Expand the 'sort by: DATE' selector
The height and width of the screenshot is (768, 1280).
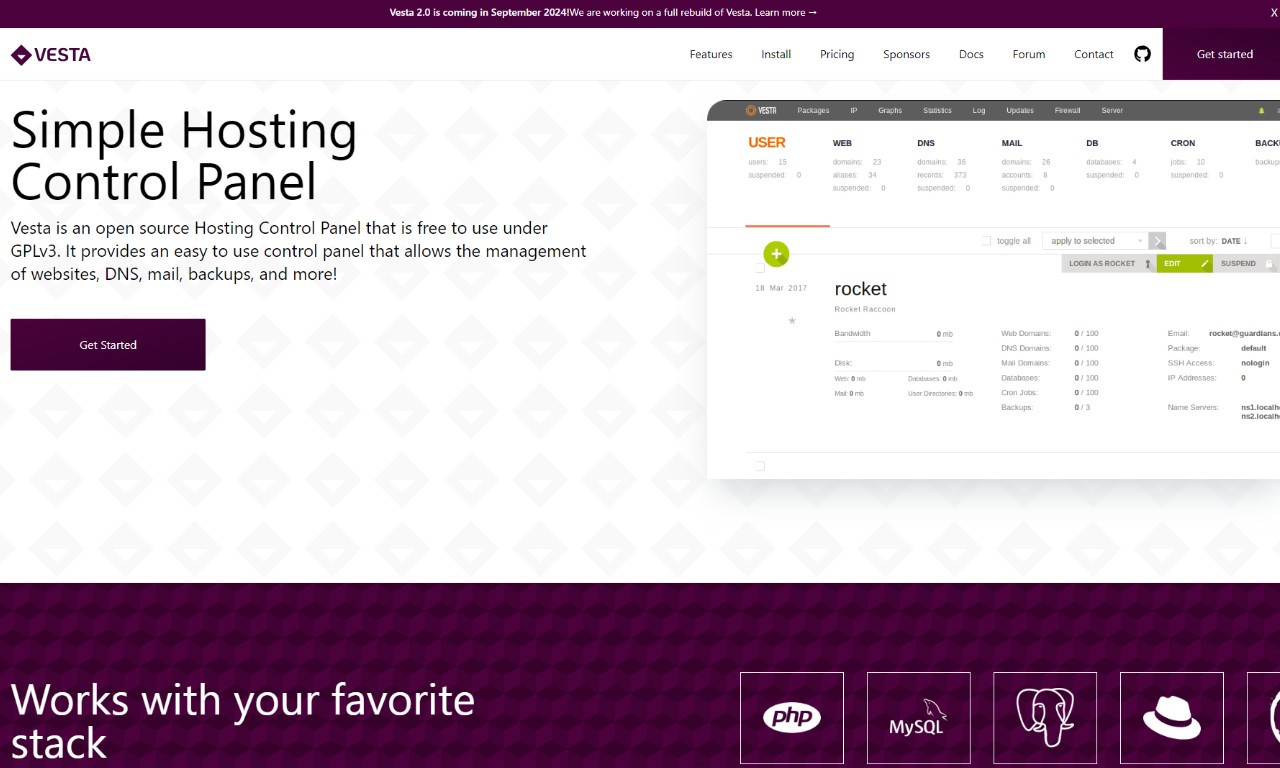point(1218,241)
